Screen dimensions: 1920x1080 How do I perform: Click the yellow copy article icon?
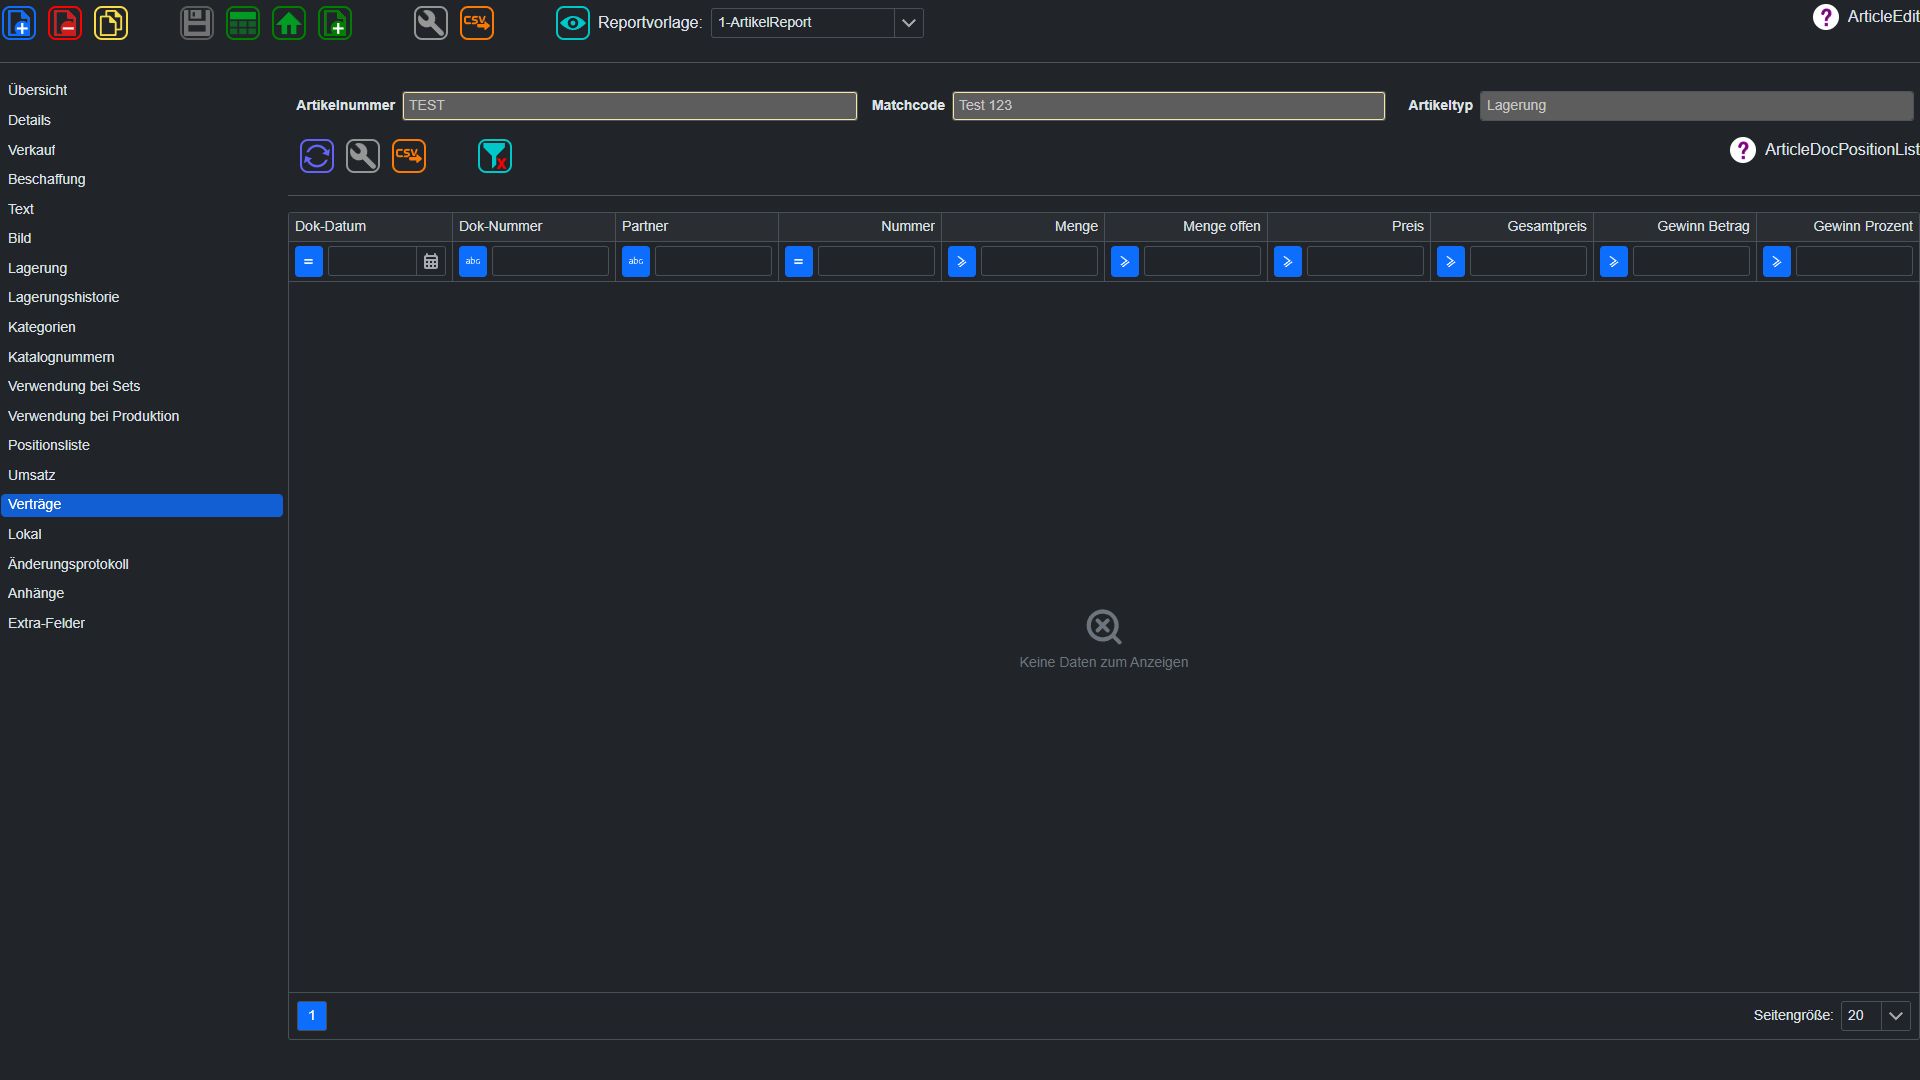tap(111, 22)
